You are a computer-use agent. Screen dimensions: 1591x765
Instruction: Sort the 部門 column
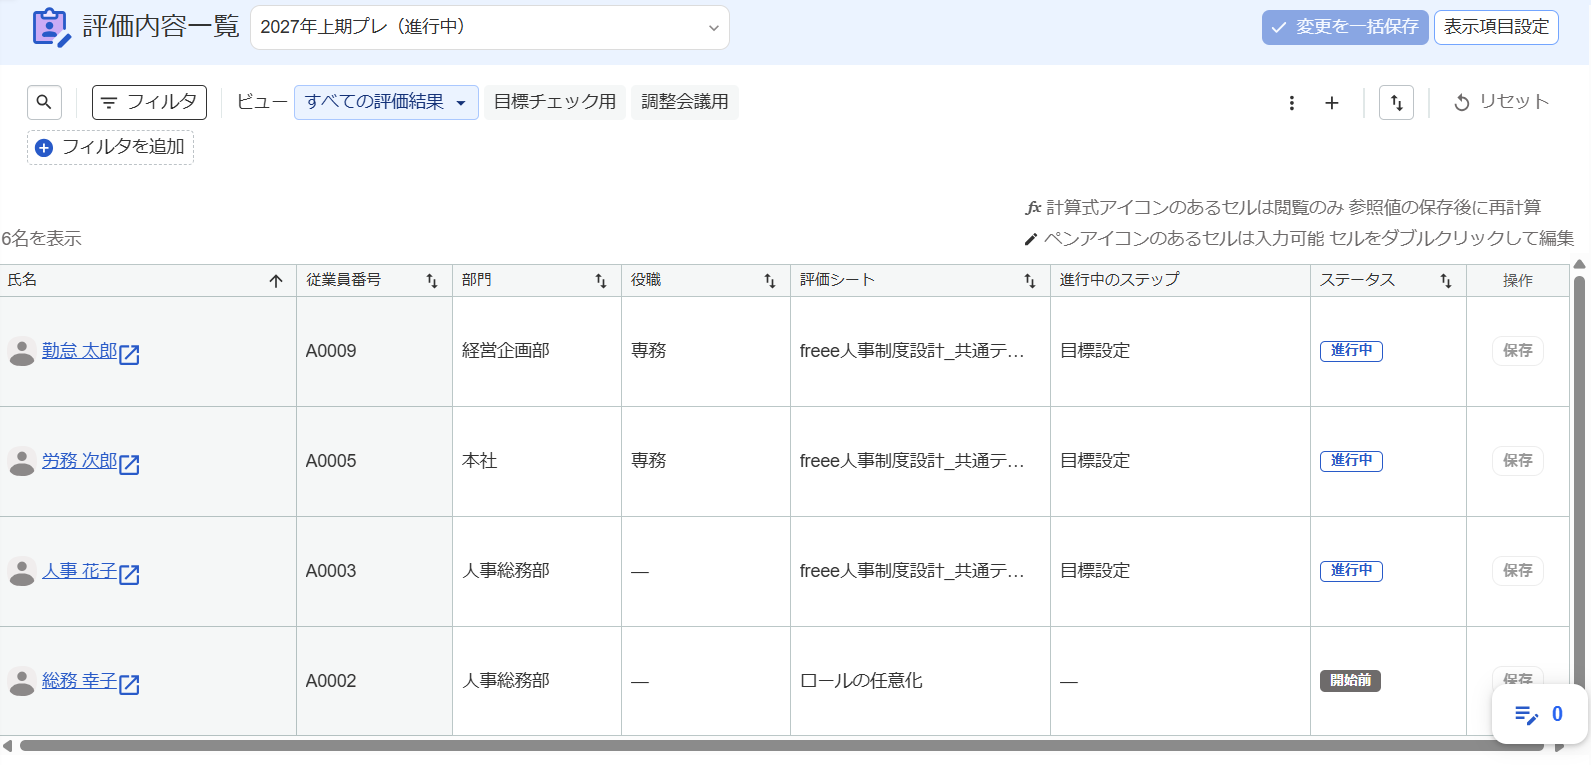601,281
